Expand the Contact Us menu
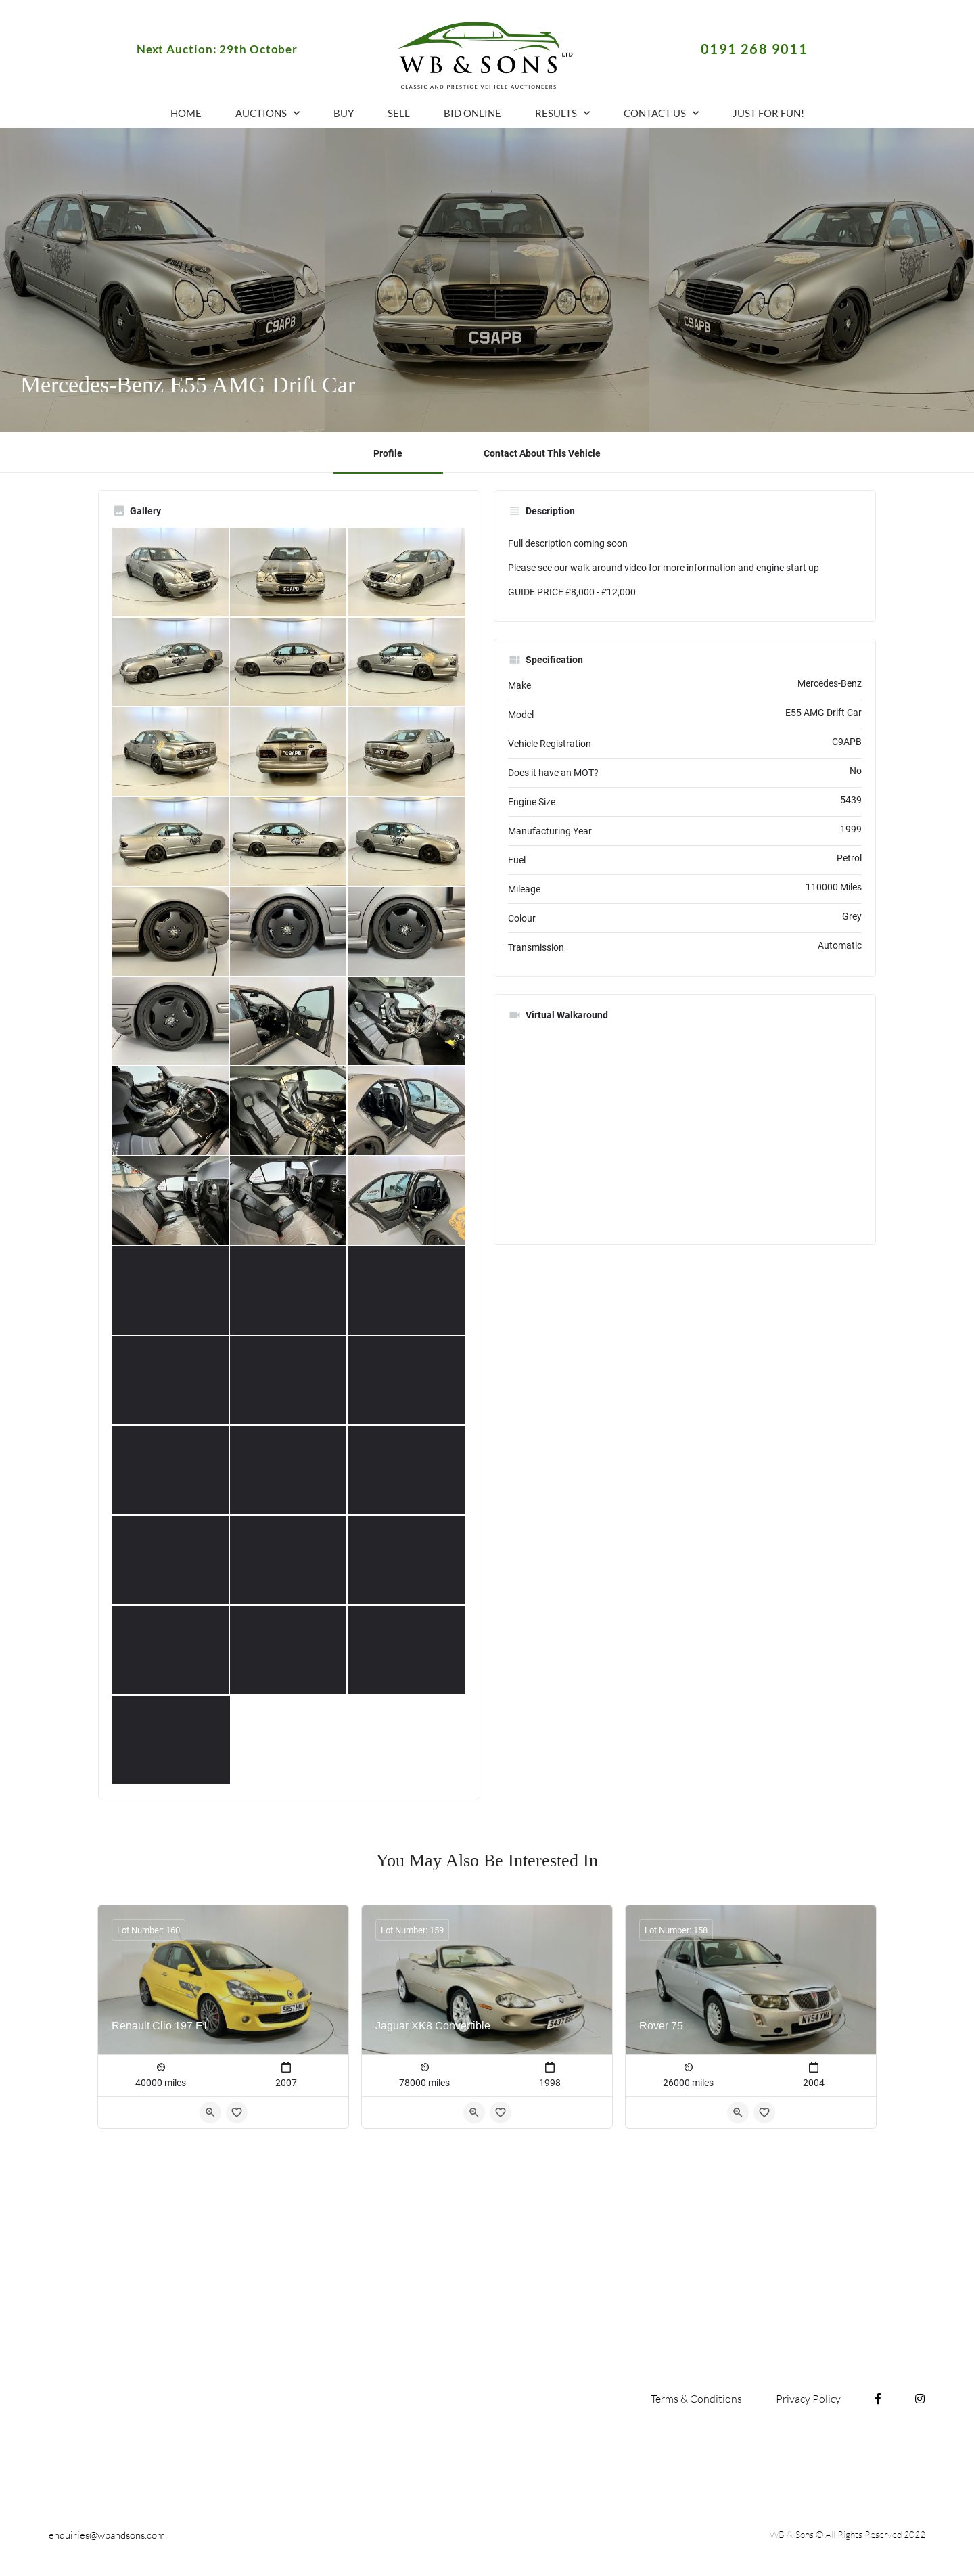 click(x=661, y=113)
